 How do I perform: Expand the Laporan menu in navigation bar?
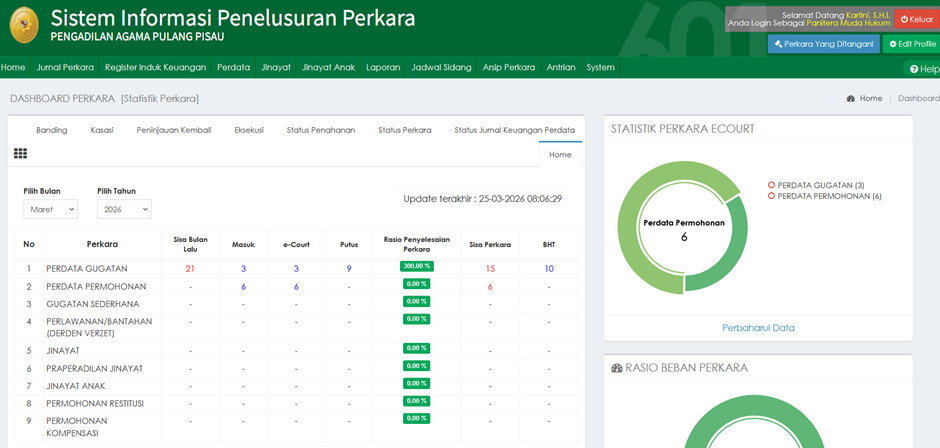pyautogui.click(x=383, y=68)
